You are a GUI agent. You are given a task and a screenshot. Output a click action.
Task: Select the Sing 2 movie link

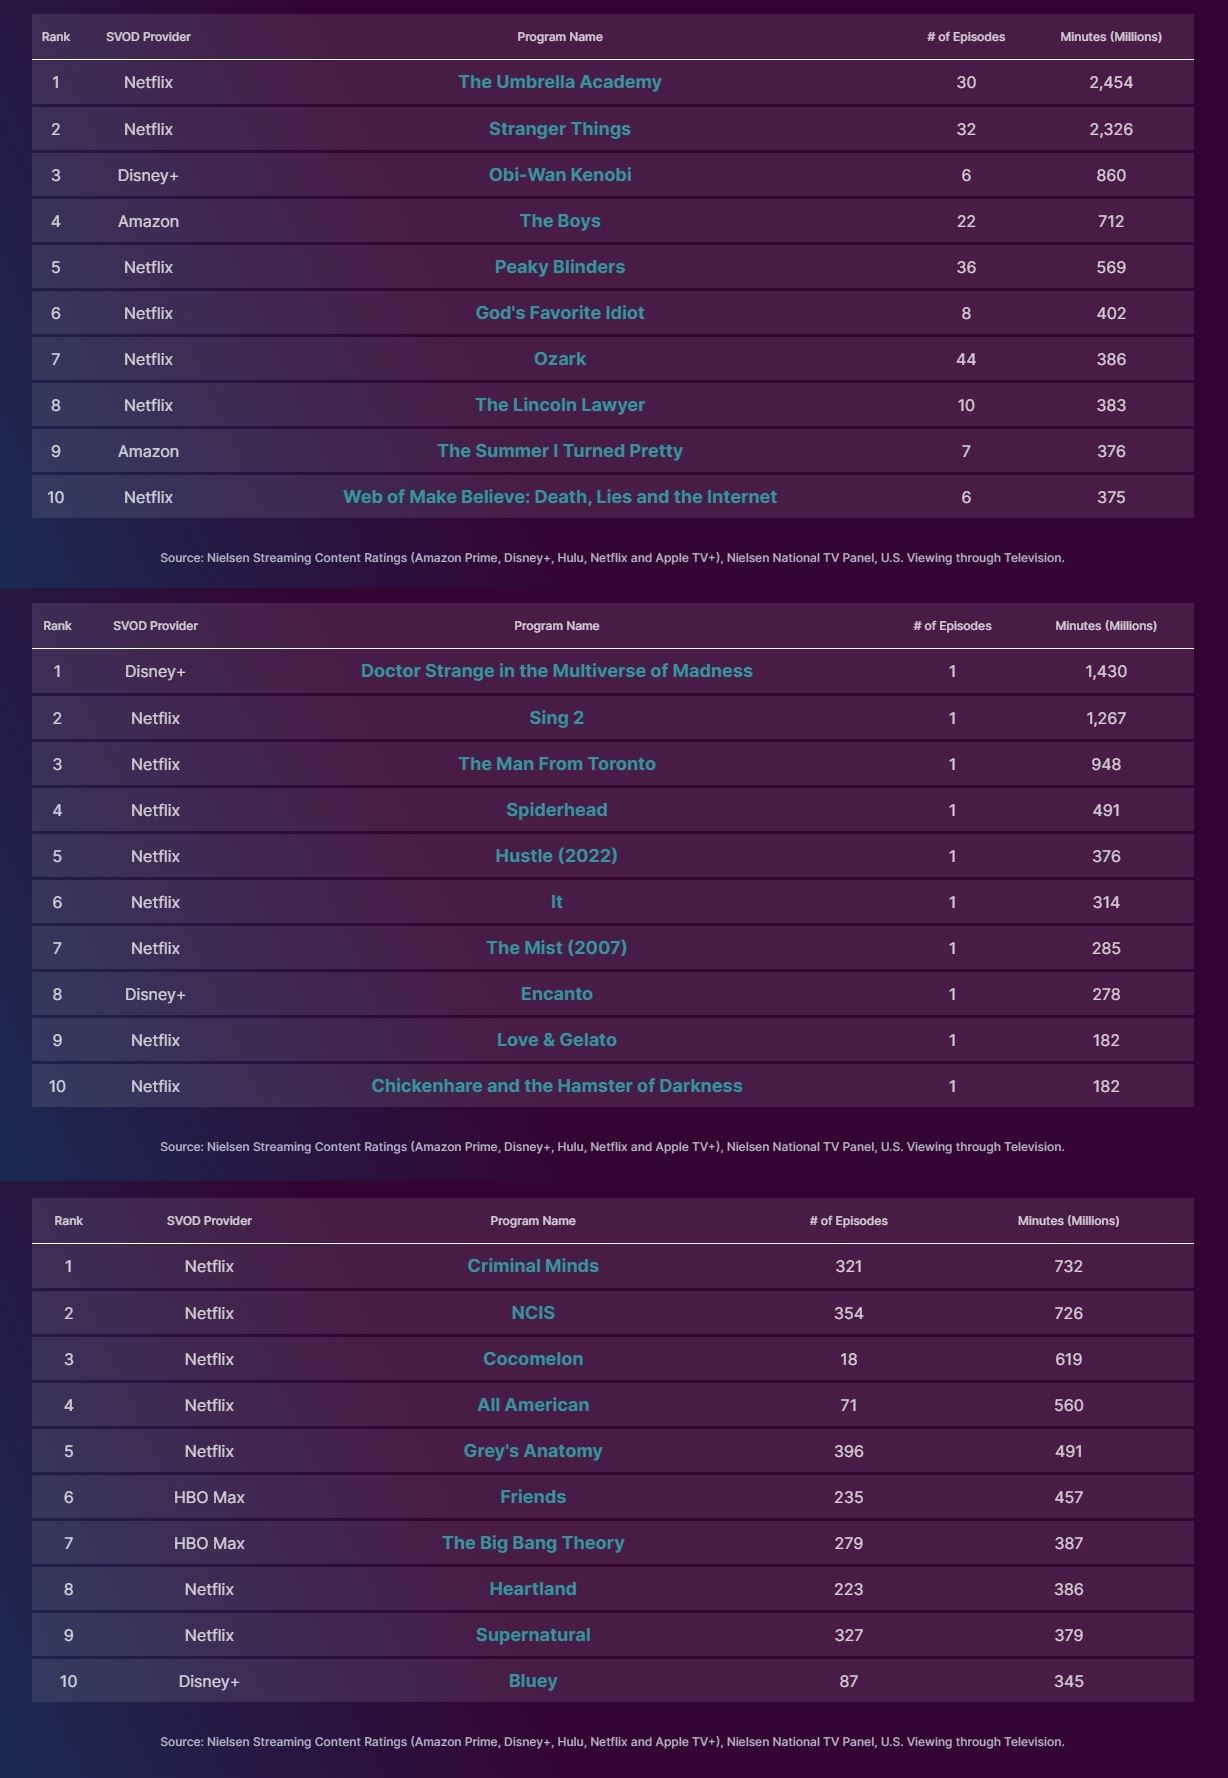point(556,718)
